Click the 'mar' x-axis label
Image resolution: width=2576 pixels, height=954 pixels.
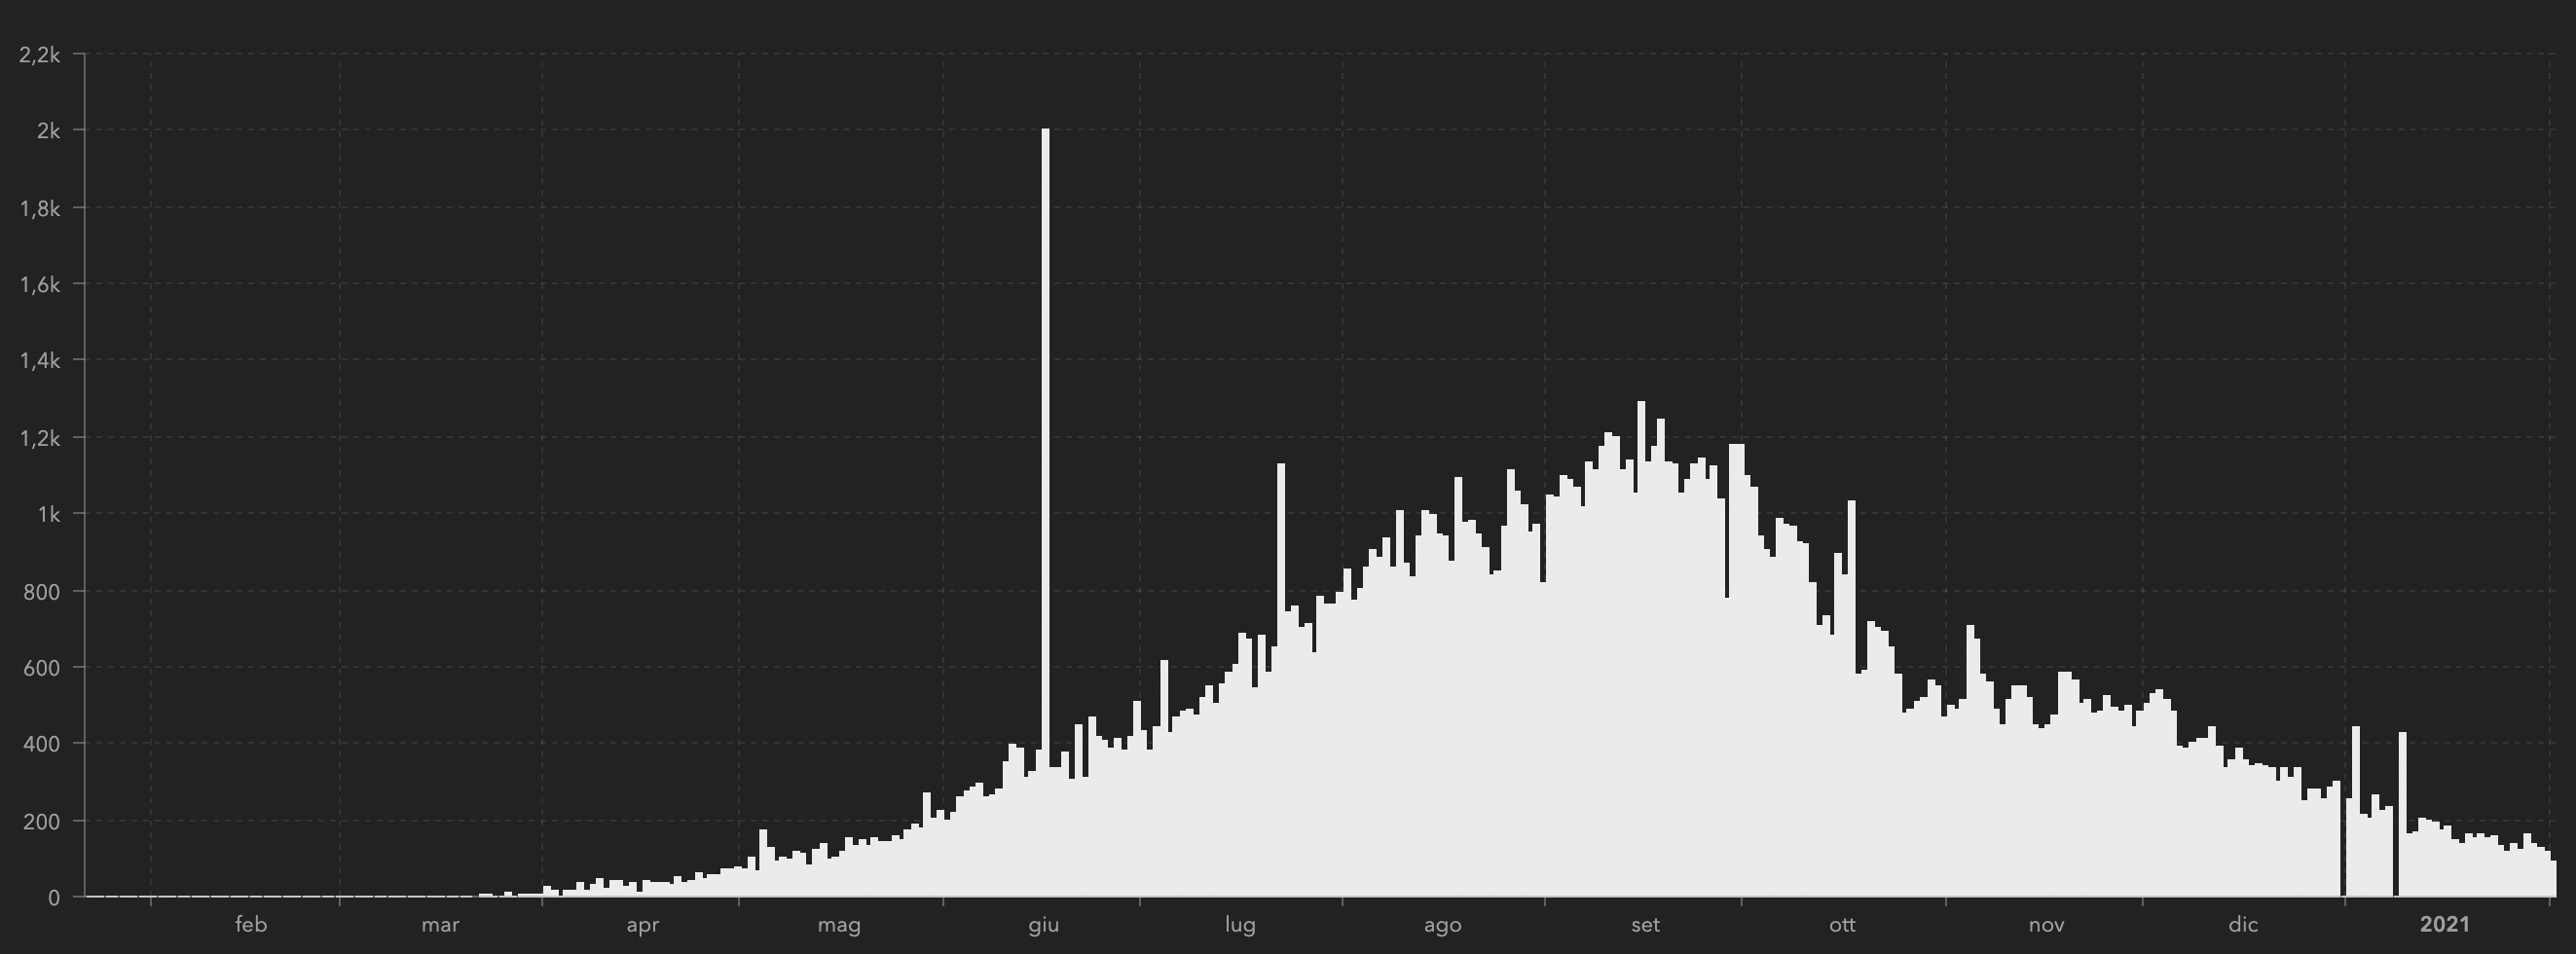440,925
